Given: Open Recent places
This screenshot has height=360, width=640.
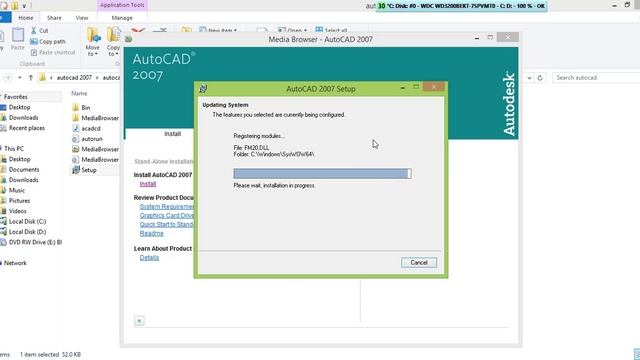Looking at the screenshot, I should 27,128.
